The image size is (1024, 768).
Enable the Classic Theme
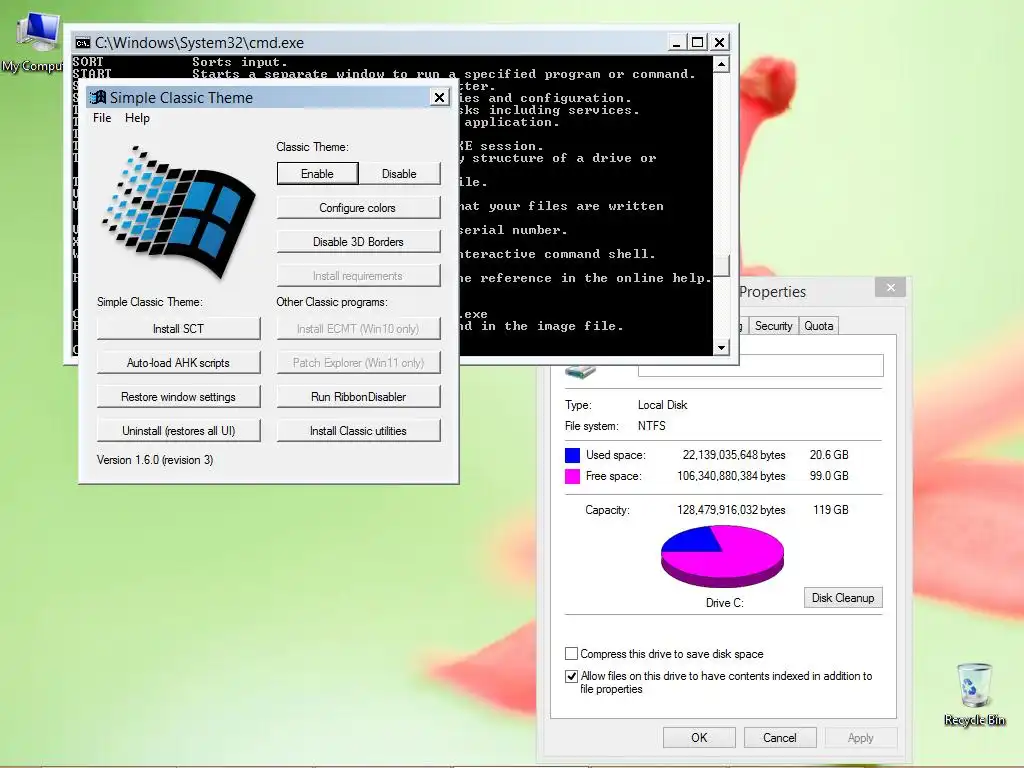[317, 174]
